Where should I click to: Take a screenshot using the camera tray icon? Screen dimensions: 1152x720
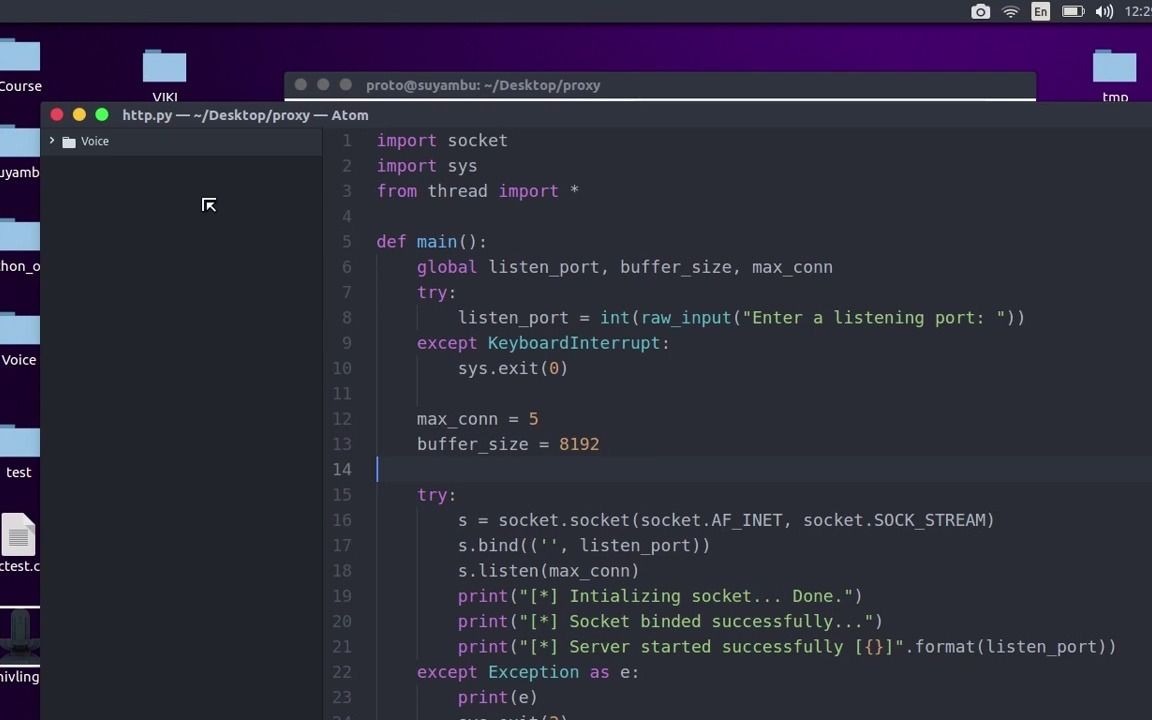[980, 11]
